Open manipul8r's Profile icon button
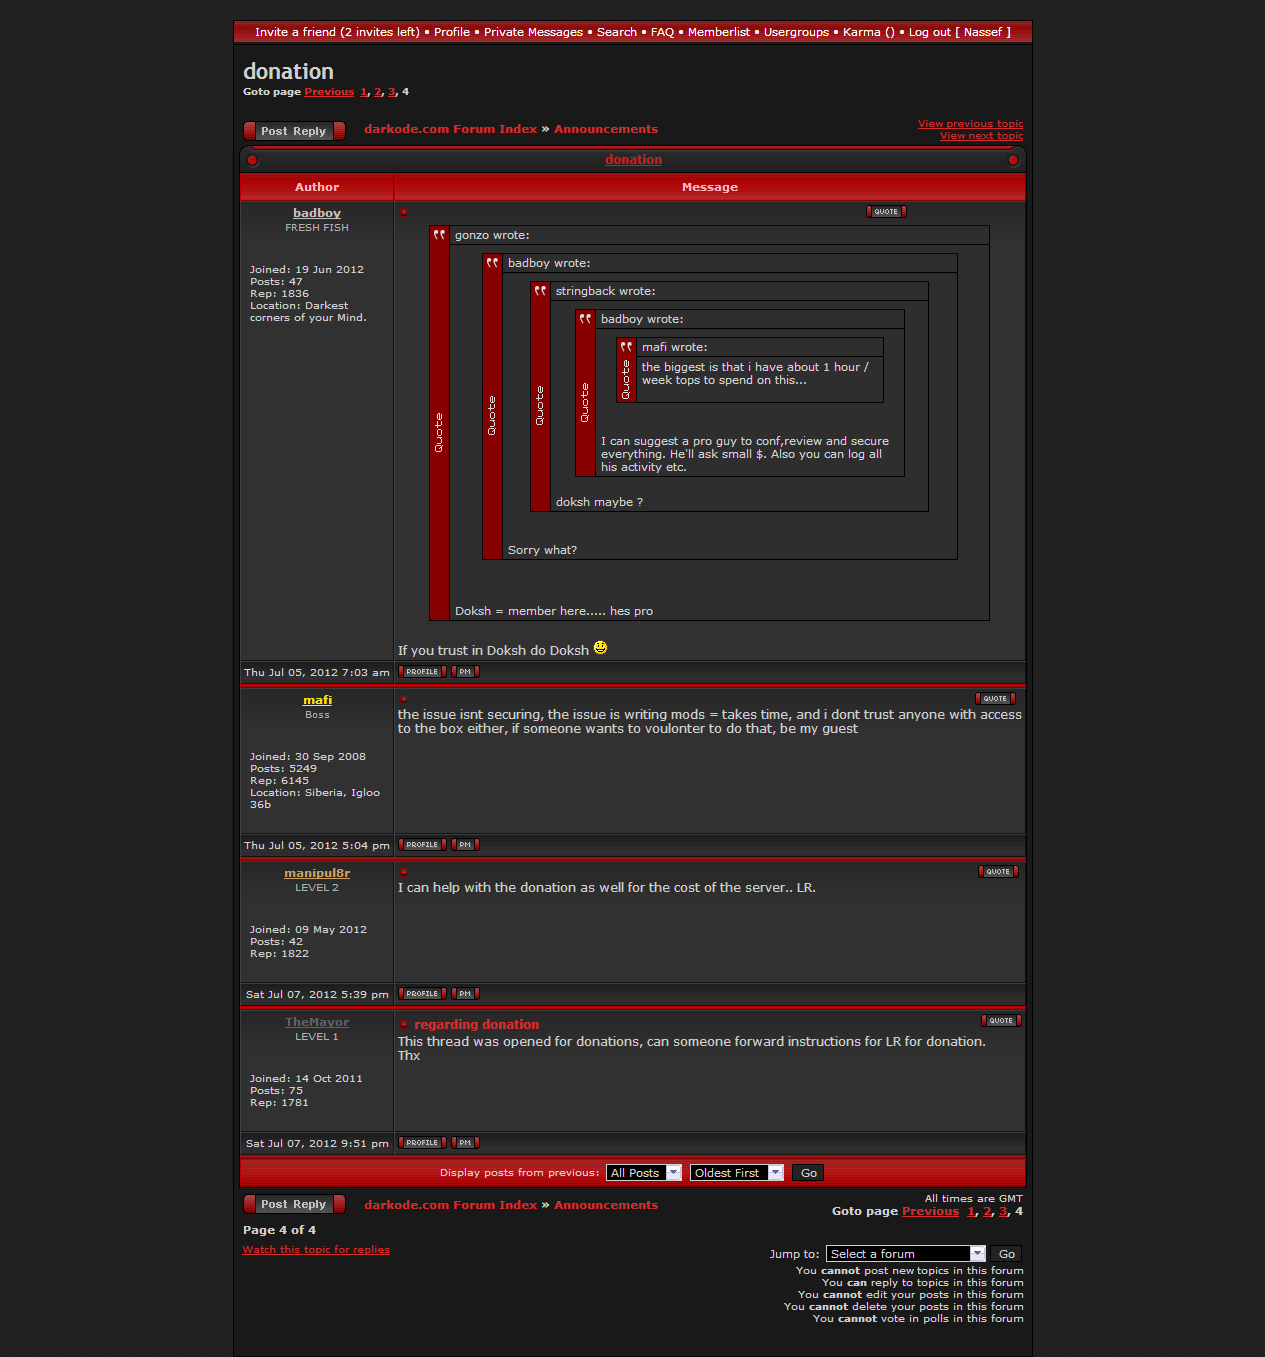Screen dimensions: 1265x1357 [422, 994]
